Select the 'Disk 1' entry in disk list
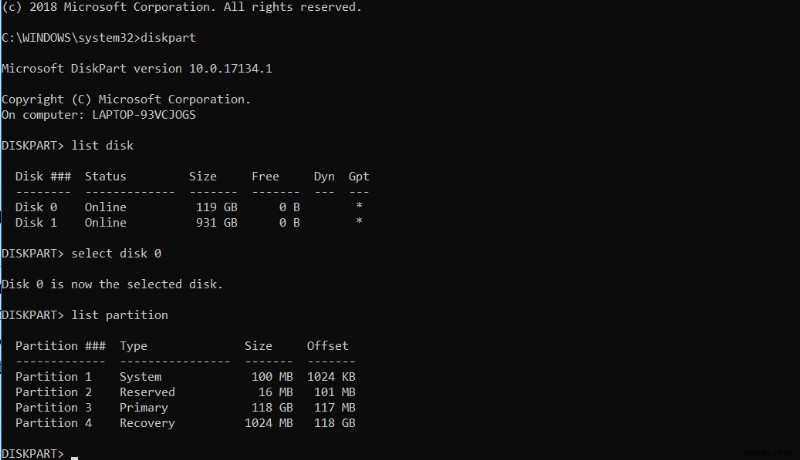 point(36,222)
